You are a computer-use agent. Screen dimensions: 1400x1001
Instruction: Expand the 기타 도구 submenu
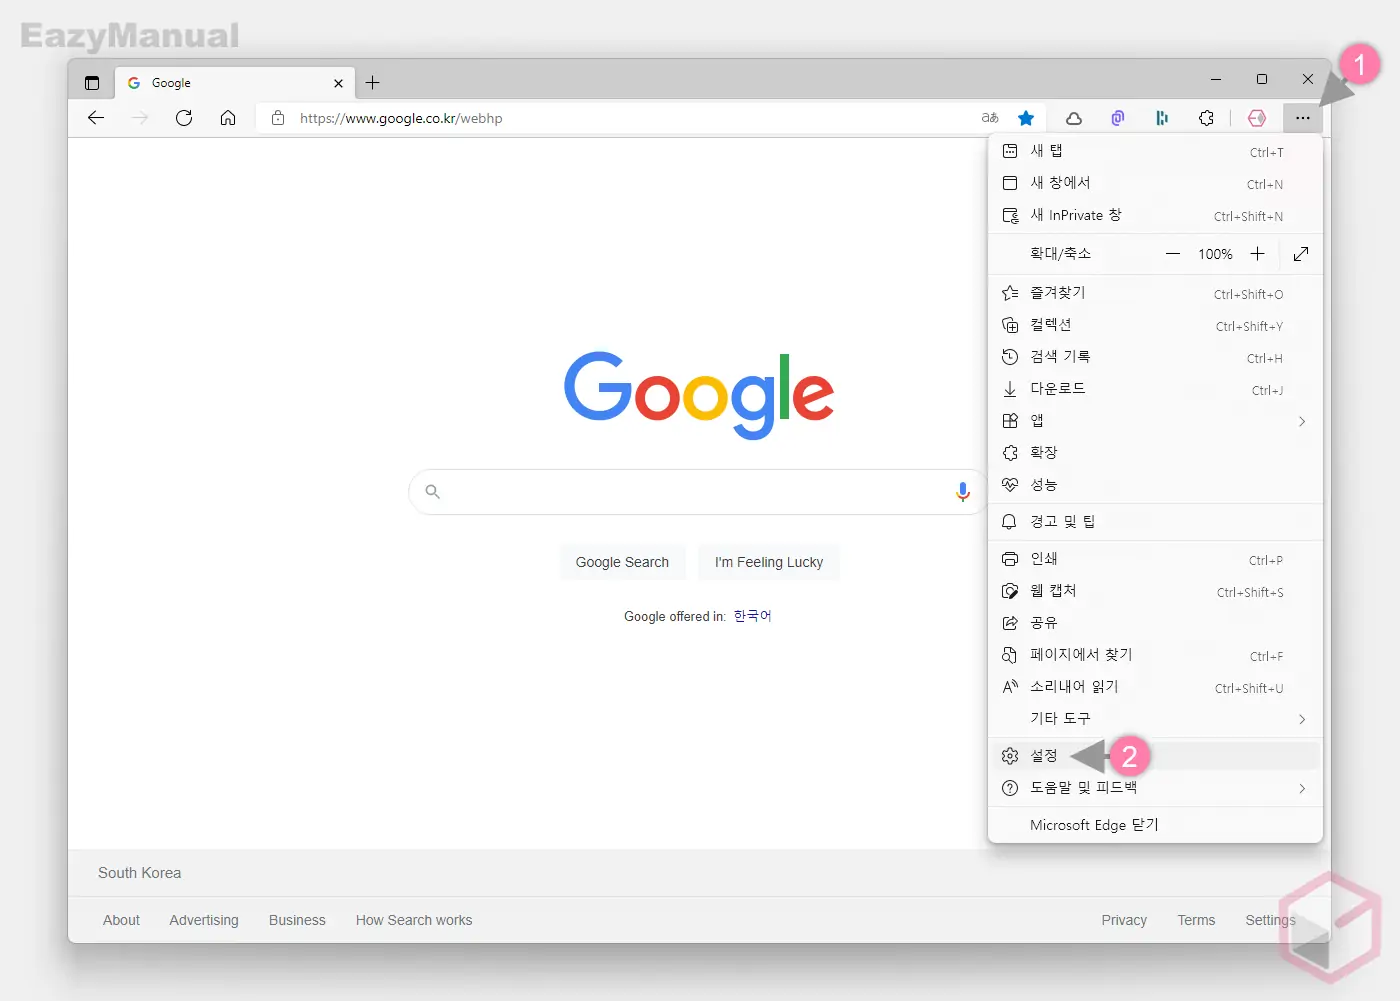click(1155, 719)
